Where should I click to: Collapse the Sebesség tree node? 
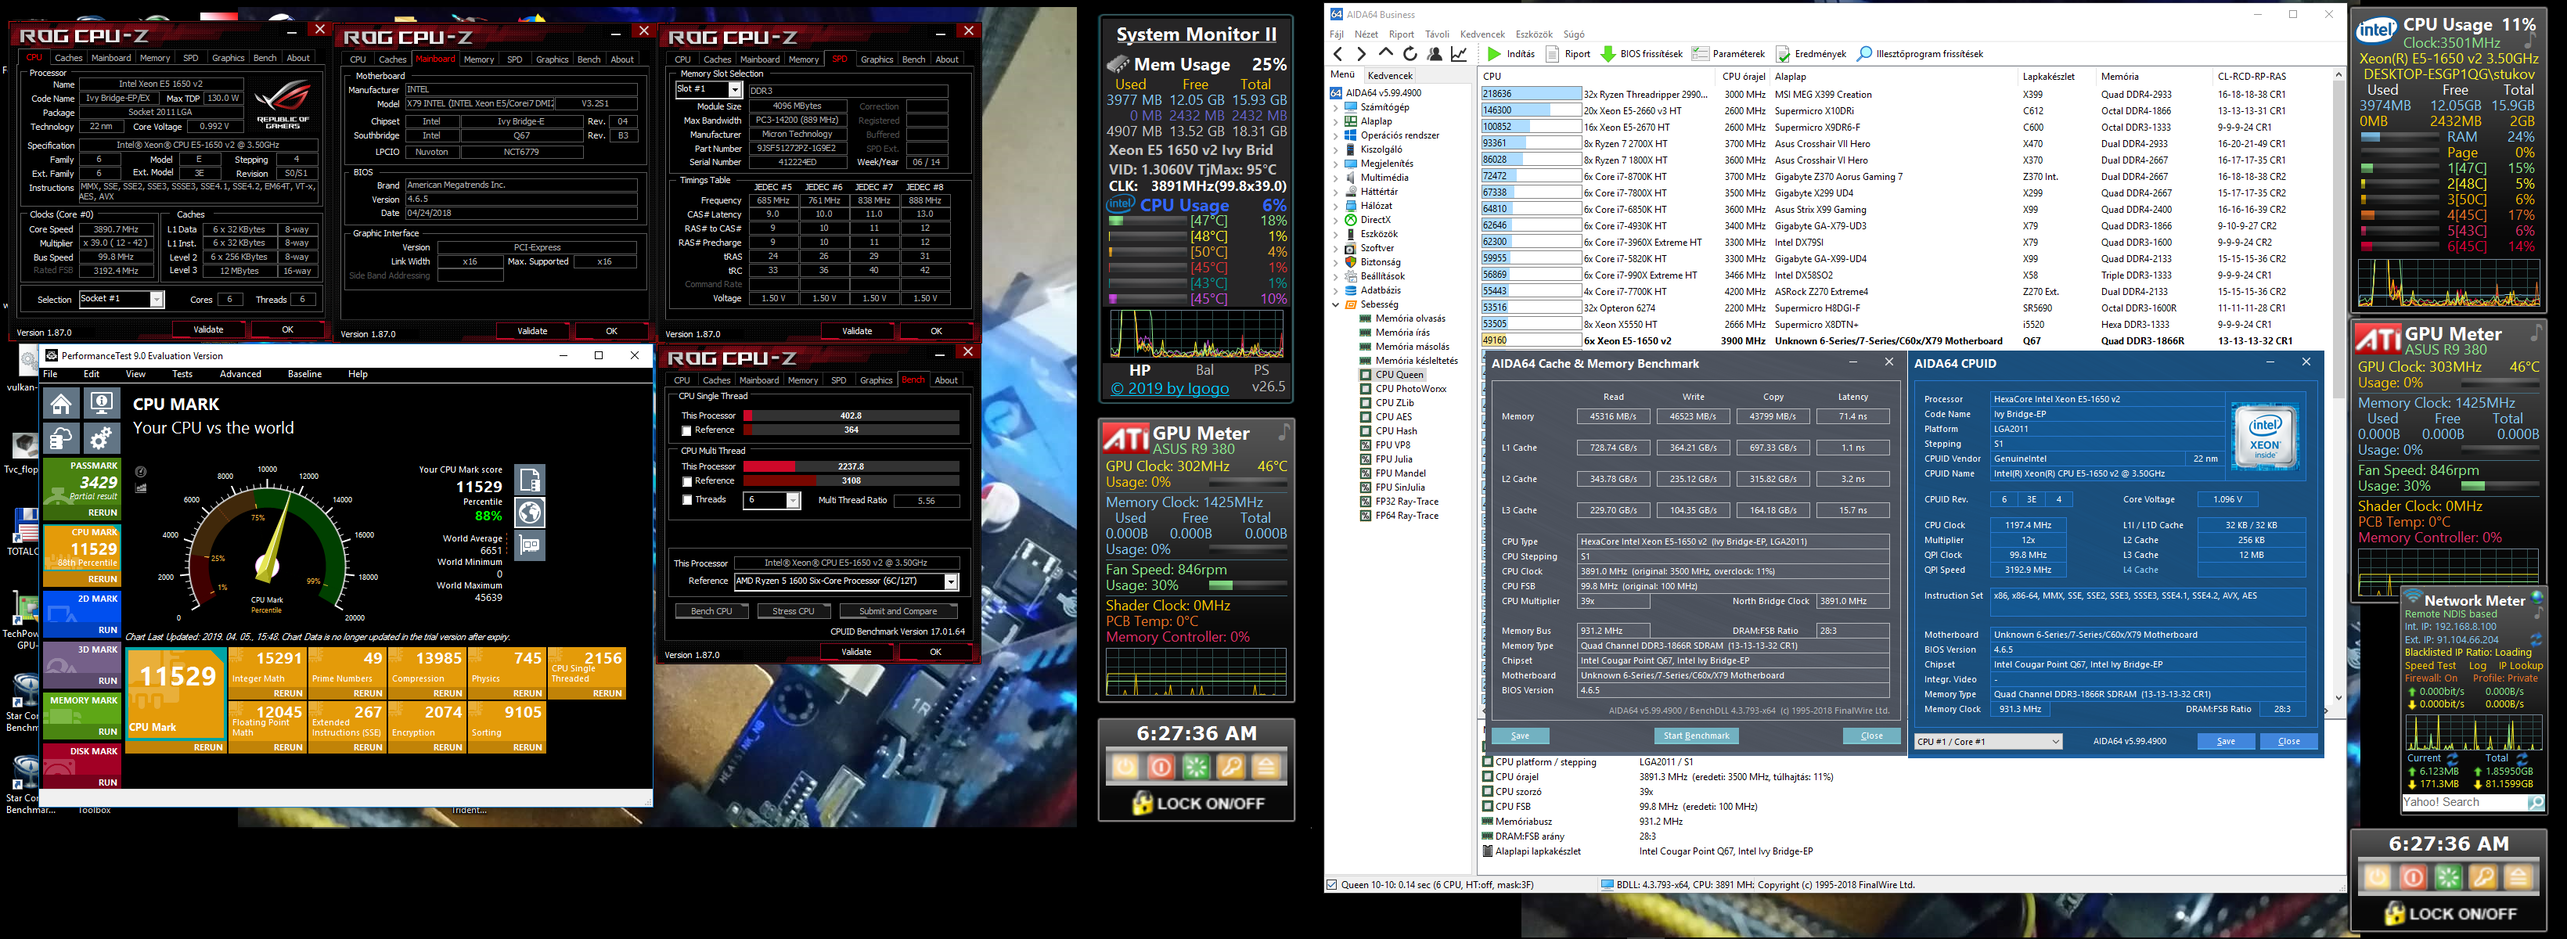[1336, 305]
